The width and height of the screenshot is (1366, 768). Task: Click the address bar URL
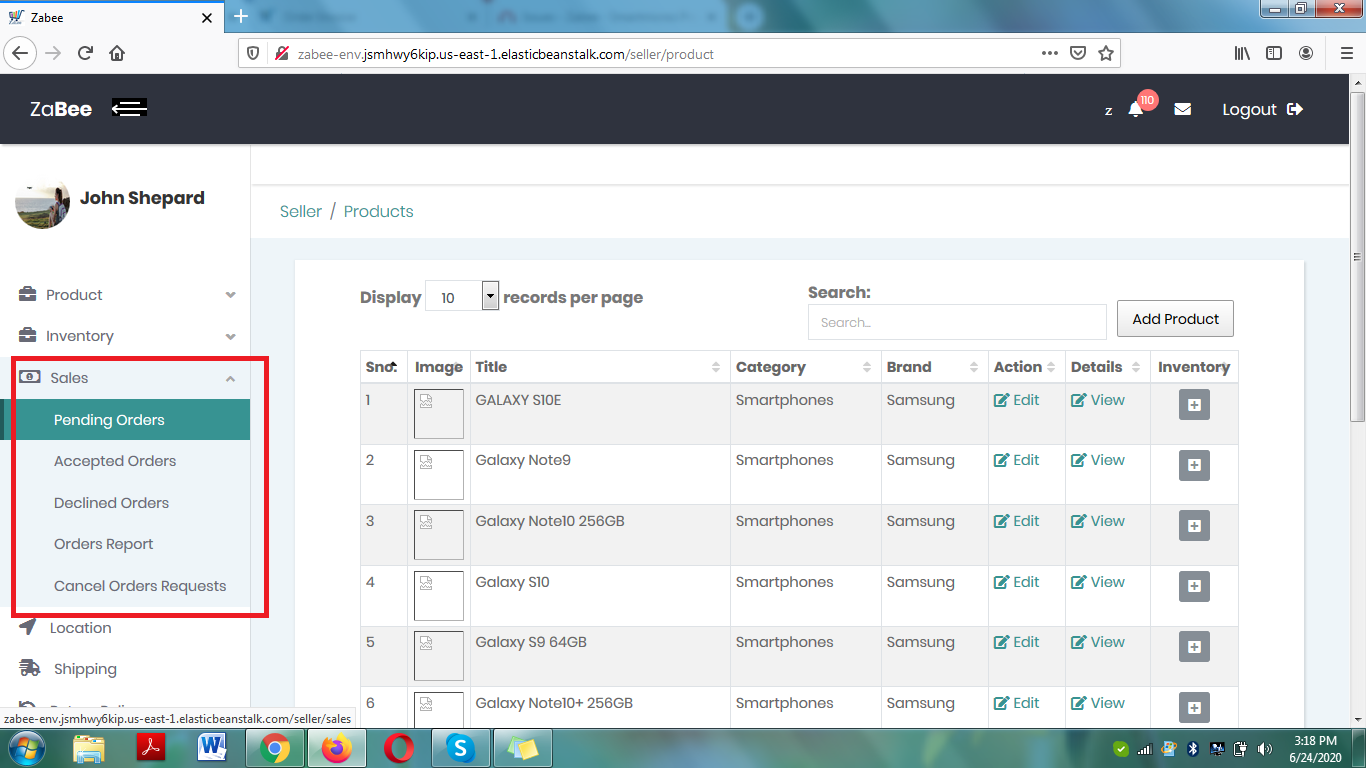tap(506, 54)
